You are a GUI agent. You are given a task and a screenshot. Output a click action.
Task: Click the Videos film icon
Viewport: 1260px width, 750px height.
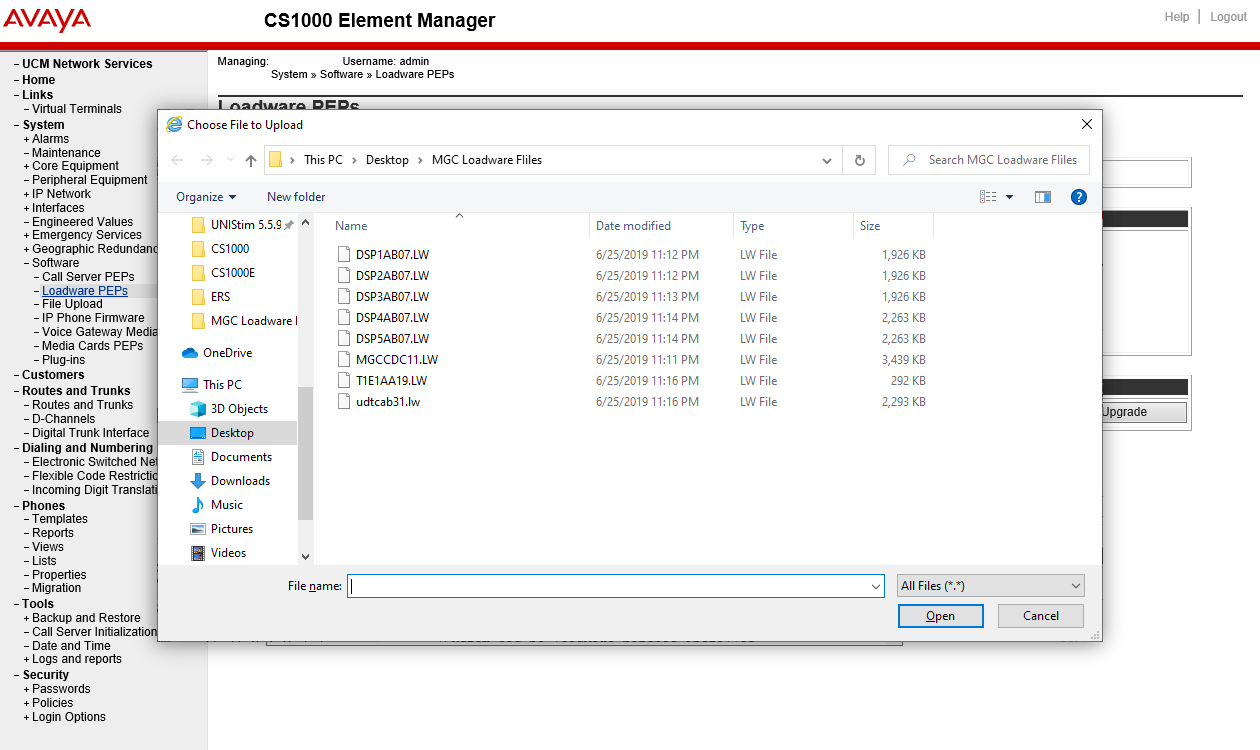click(198, 553)
